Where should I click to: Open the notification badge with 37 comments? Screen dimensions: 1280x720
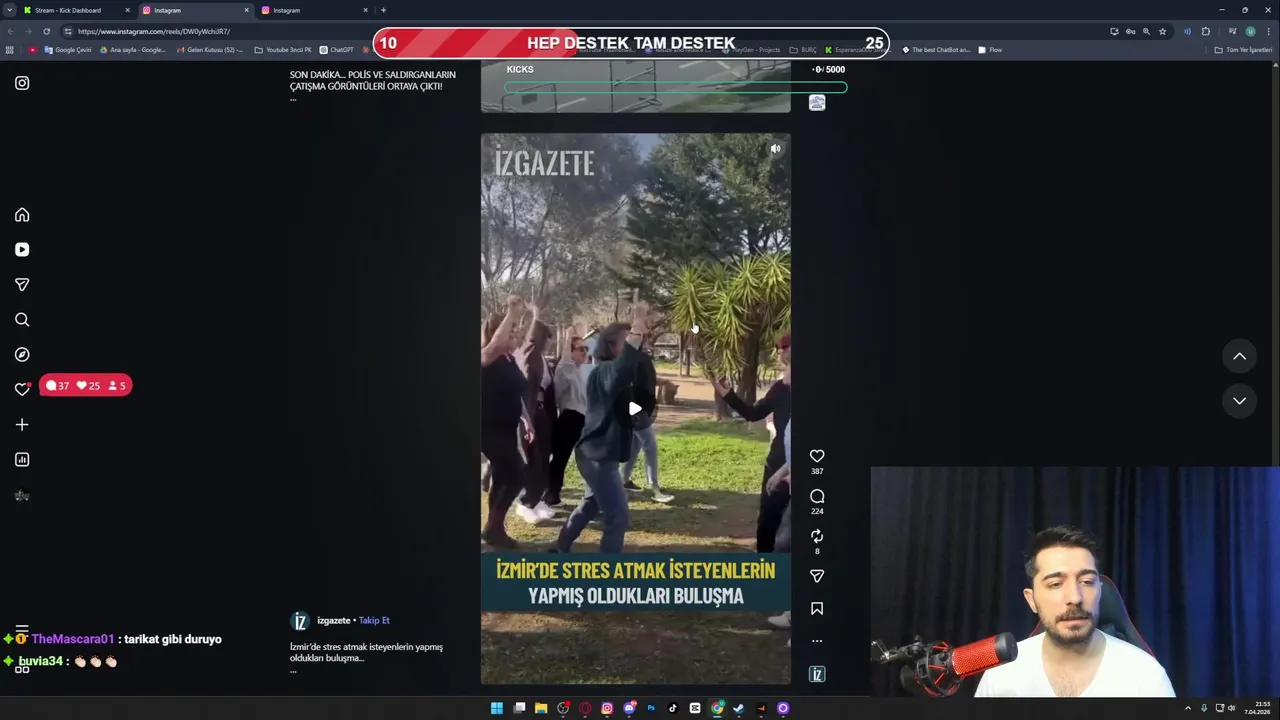[x=85, y=386]
